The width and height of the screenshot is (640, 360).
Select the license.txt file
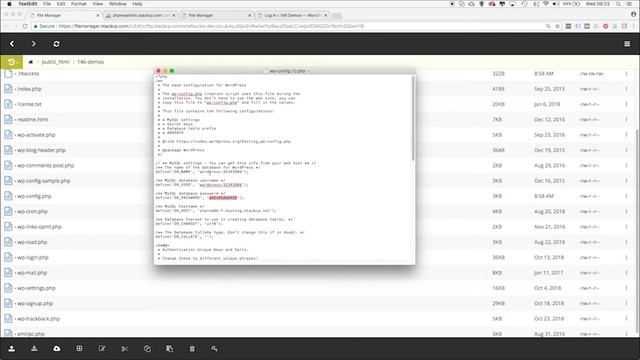click(x=29, y=104)
